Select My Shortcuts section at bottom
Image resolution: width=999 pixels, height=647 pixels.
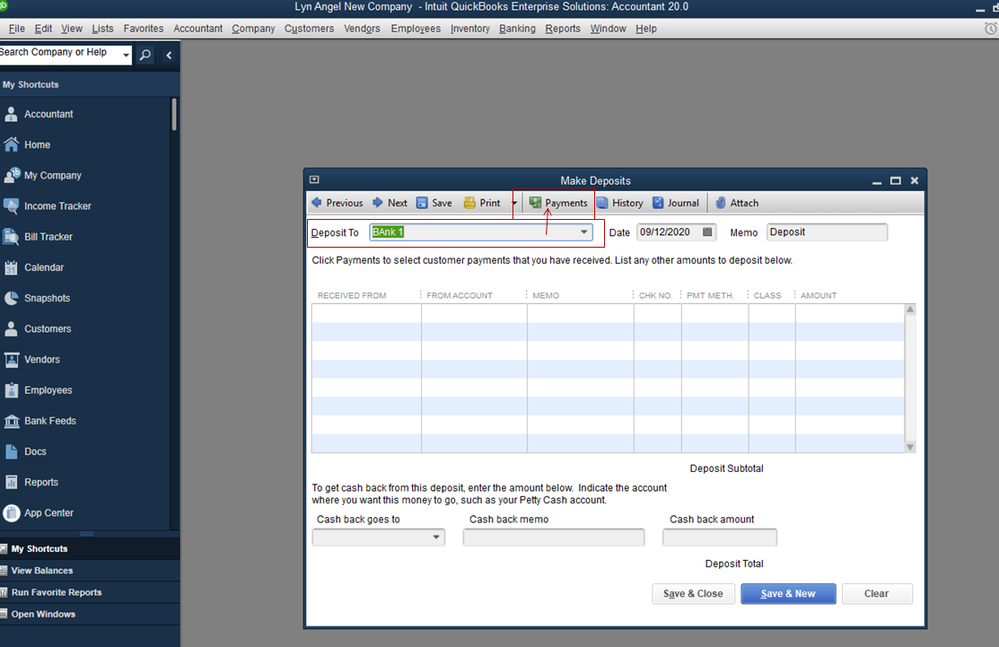click(x=90, y=549)
